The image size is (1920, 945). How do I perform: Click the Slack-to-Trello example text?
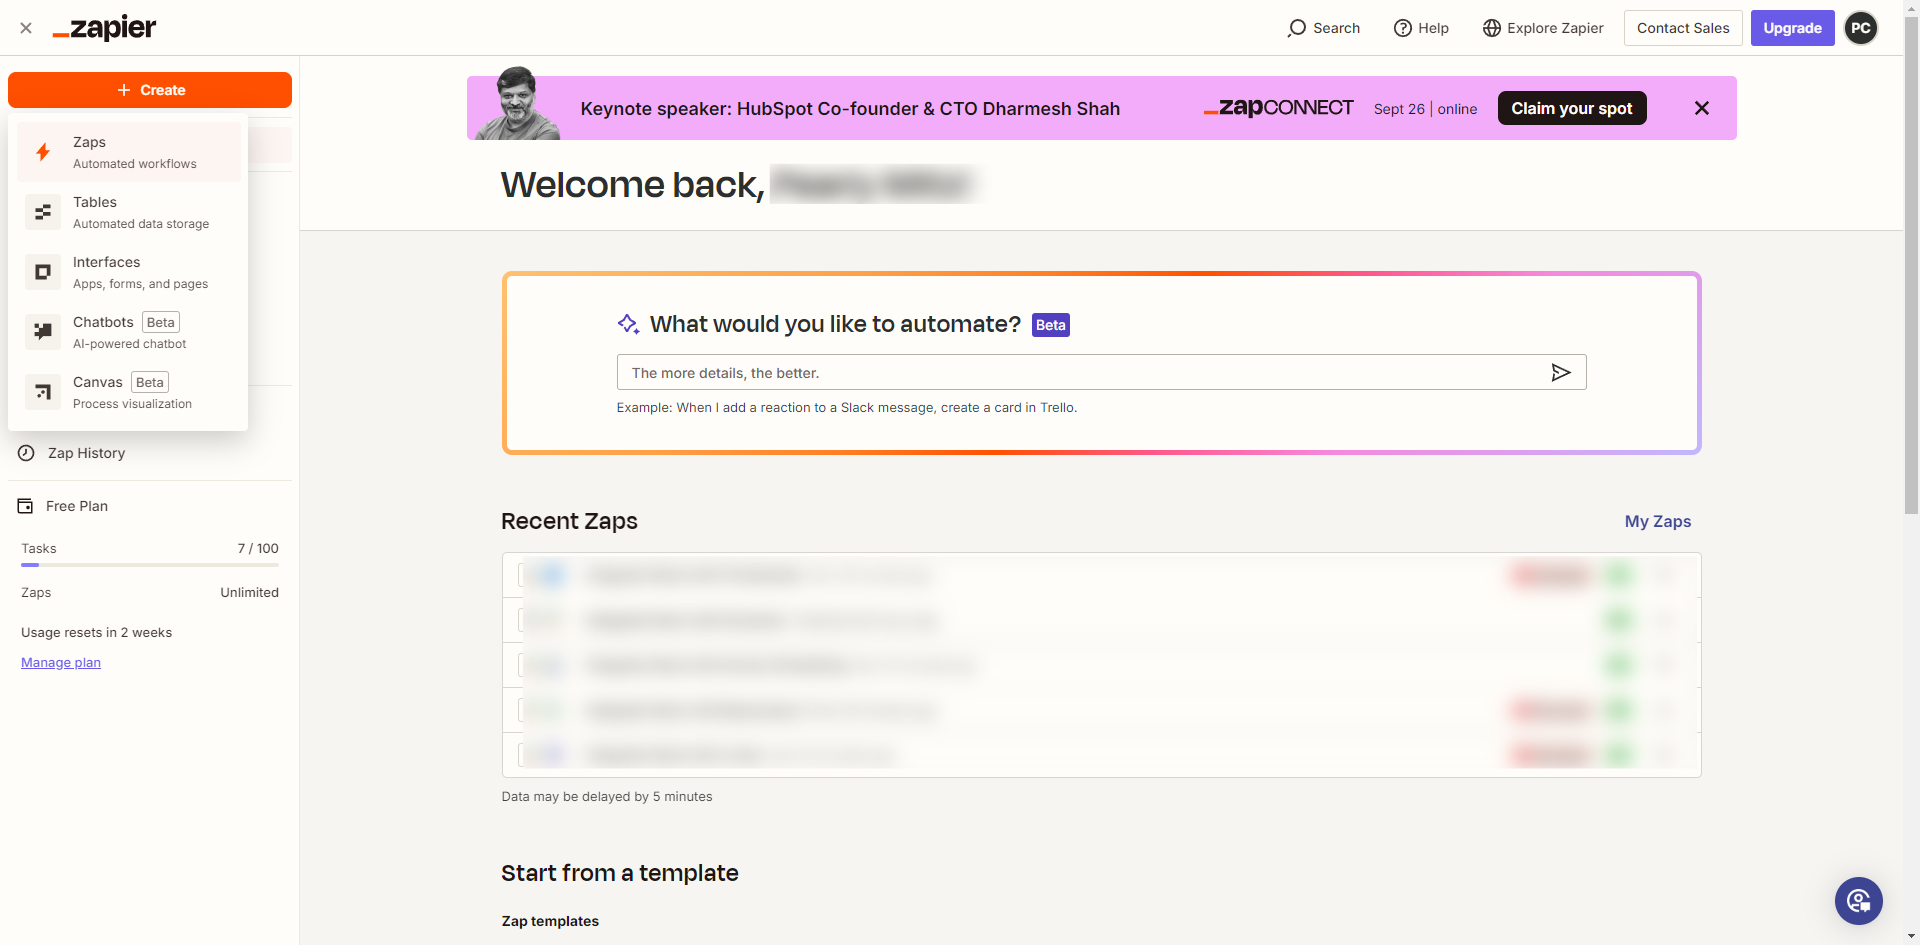[x=847, y=408]
